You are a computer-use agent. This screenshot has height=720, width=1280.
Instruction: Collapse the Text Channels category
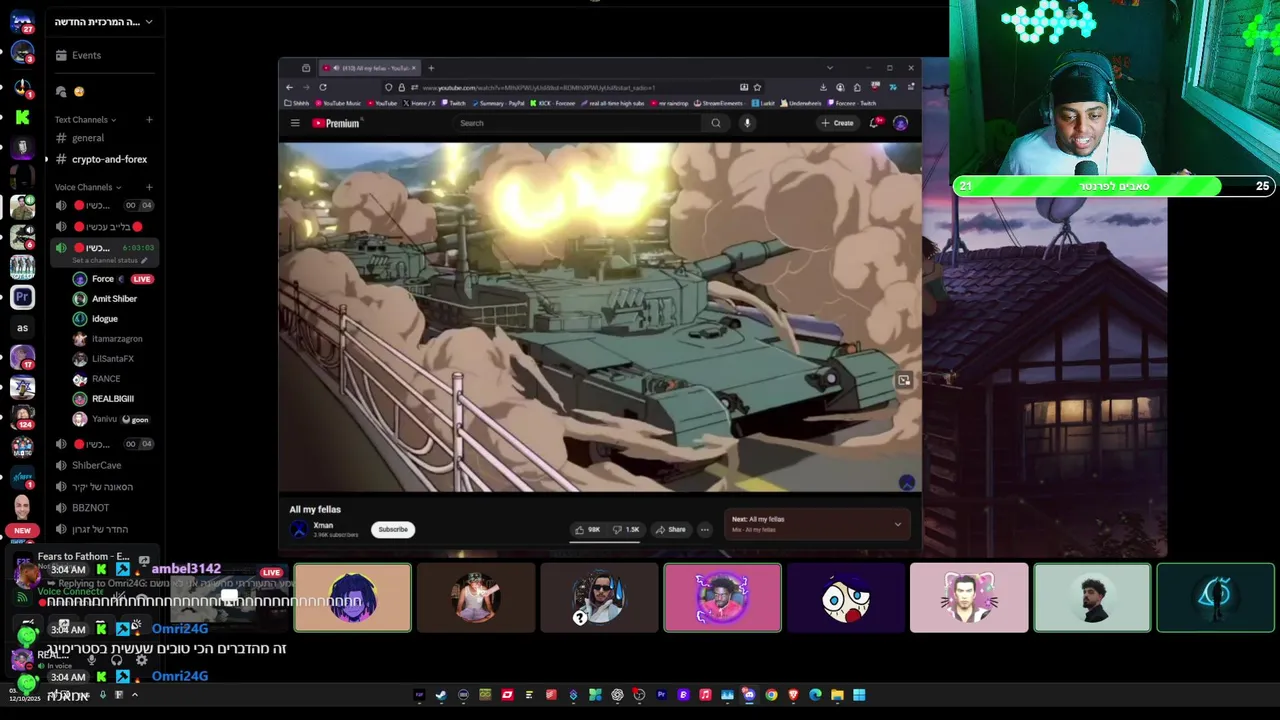[85, 120]
